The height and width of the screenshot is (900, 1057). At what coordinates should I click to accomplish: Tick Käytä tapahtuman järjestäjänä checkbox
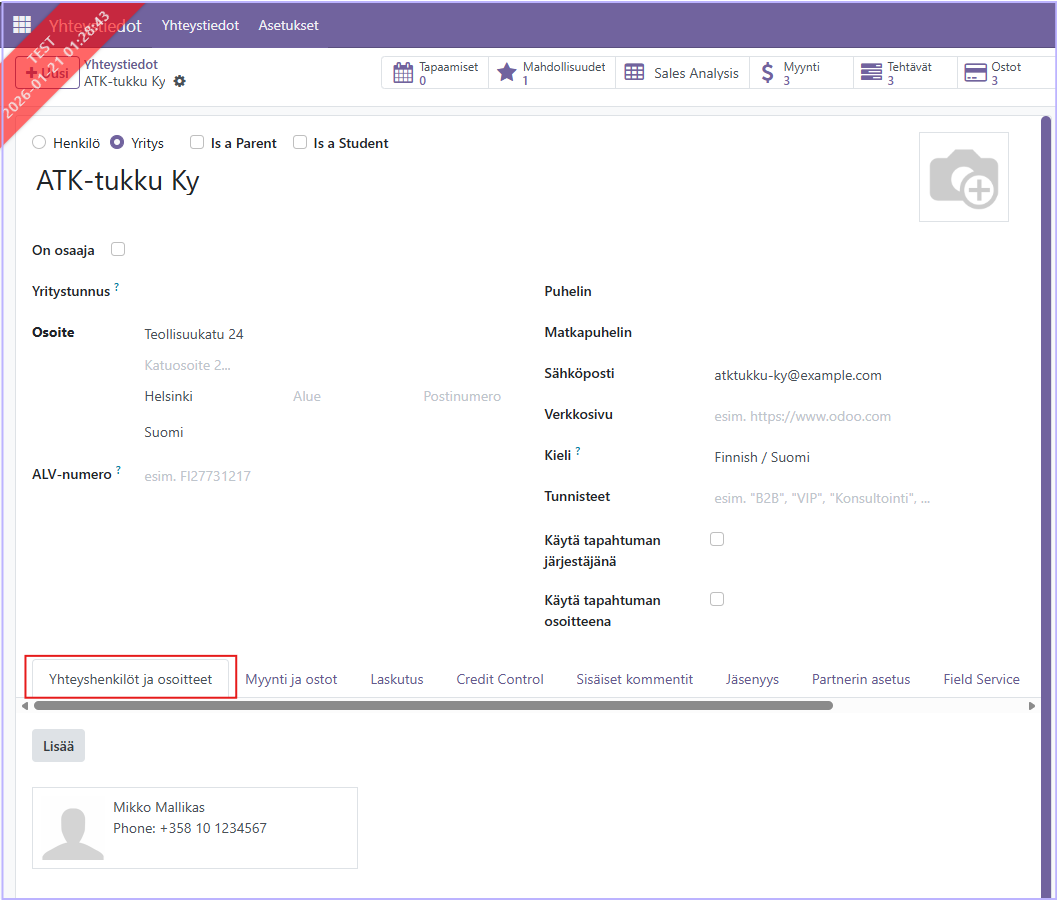(716, 539)
